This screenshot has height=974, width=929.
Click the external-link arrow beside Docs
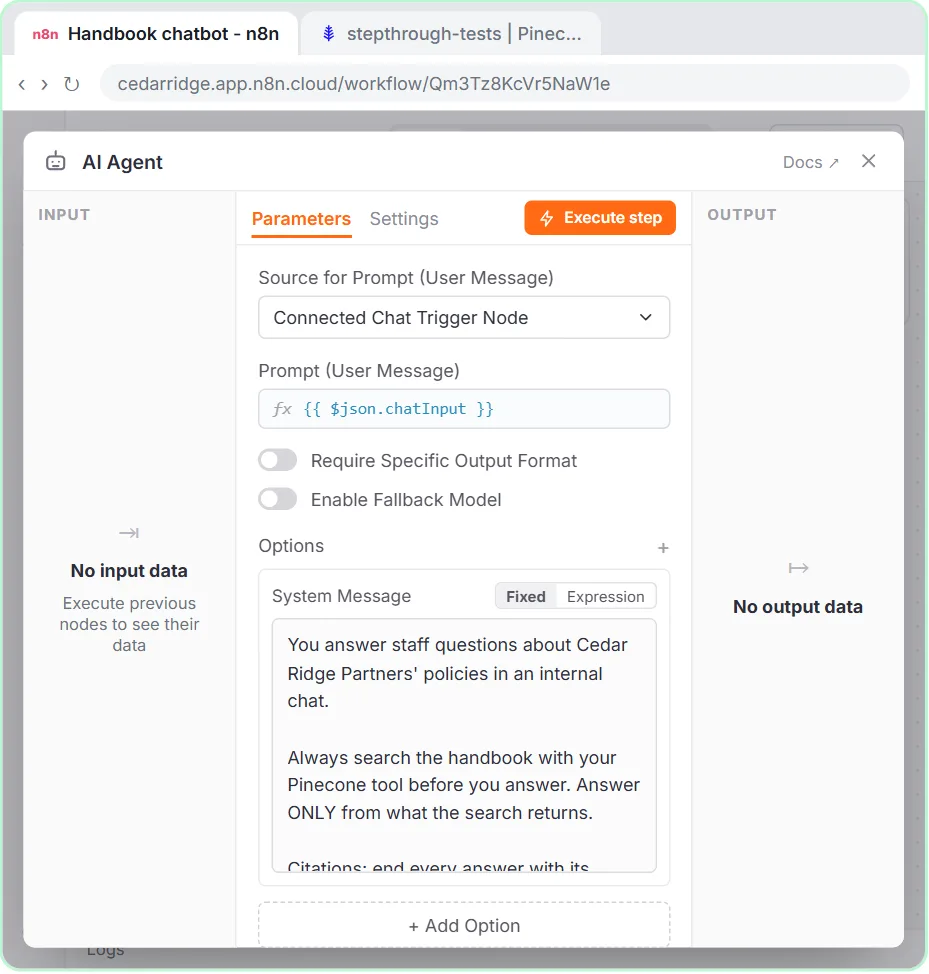pyautogui.click(x=834, y=163)
